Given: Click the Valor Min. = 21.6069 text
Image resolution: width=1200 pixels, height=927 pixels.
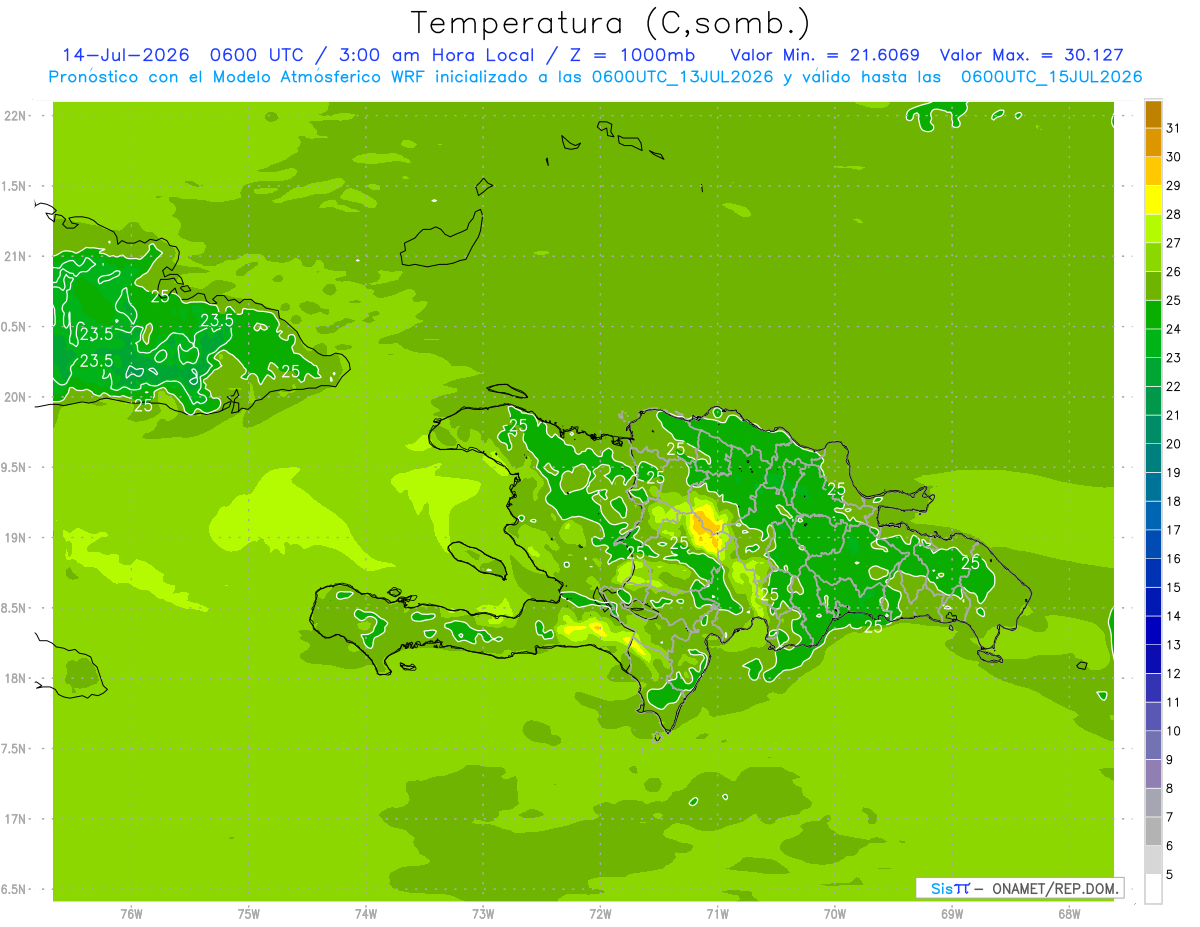Looking at the screenshot, I should (x=825, y=55).
